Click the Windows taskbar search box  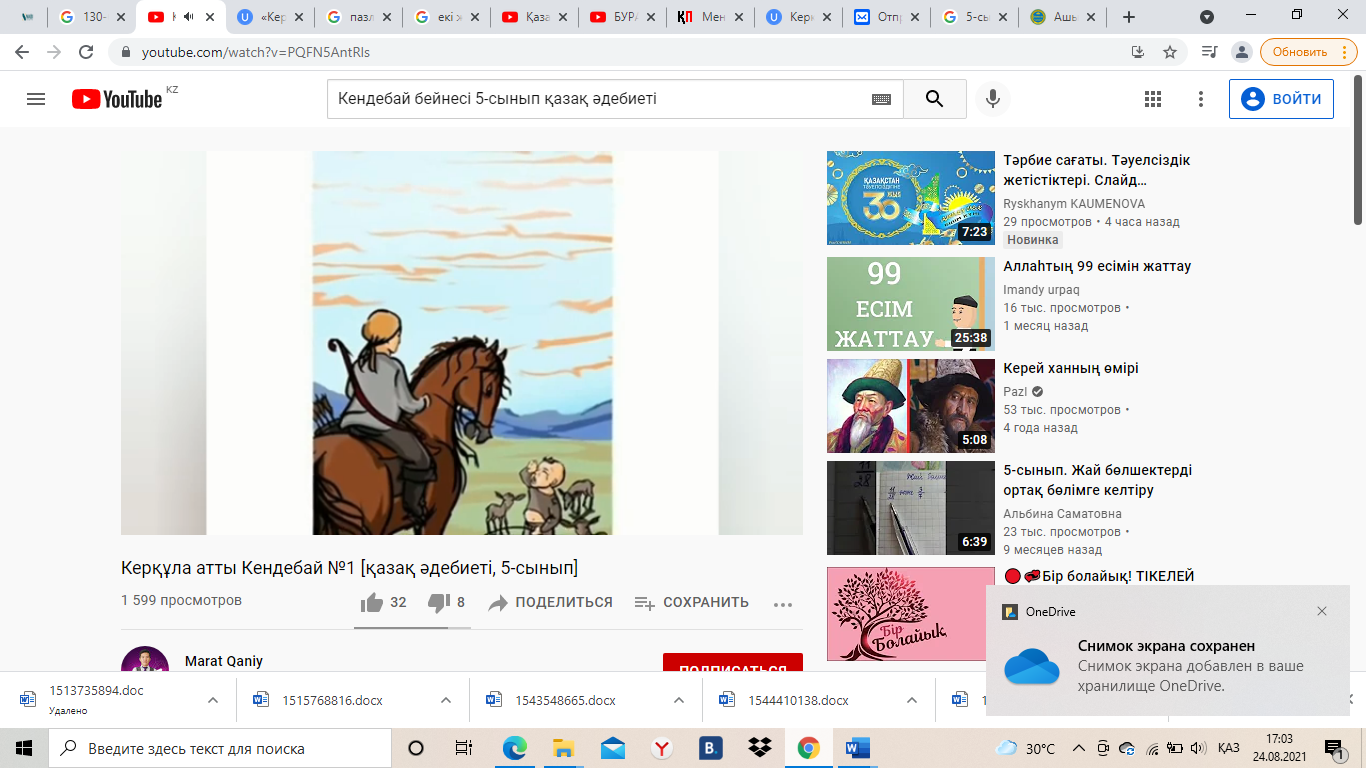[220, 748]
